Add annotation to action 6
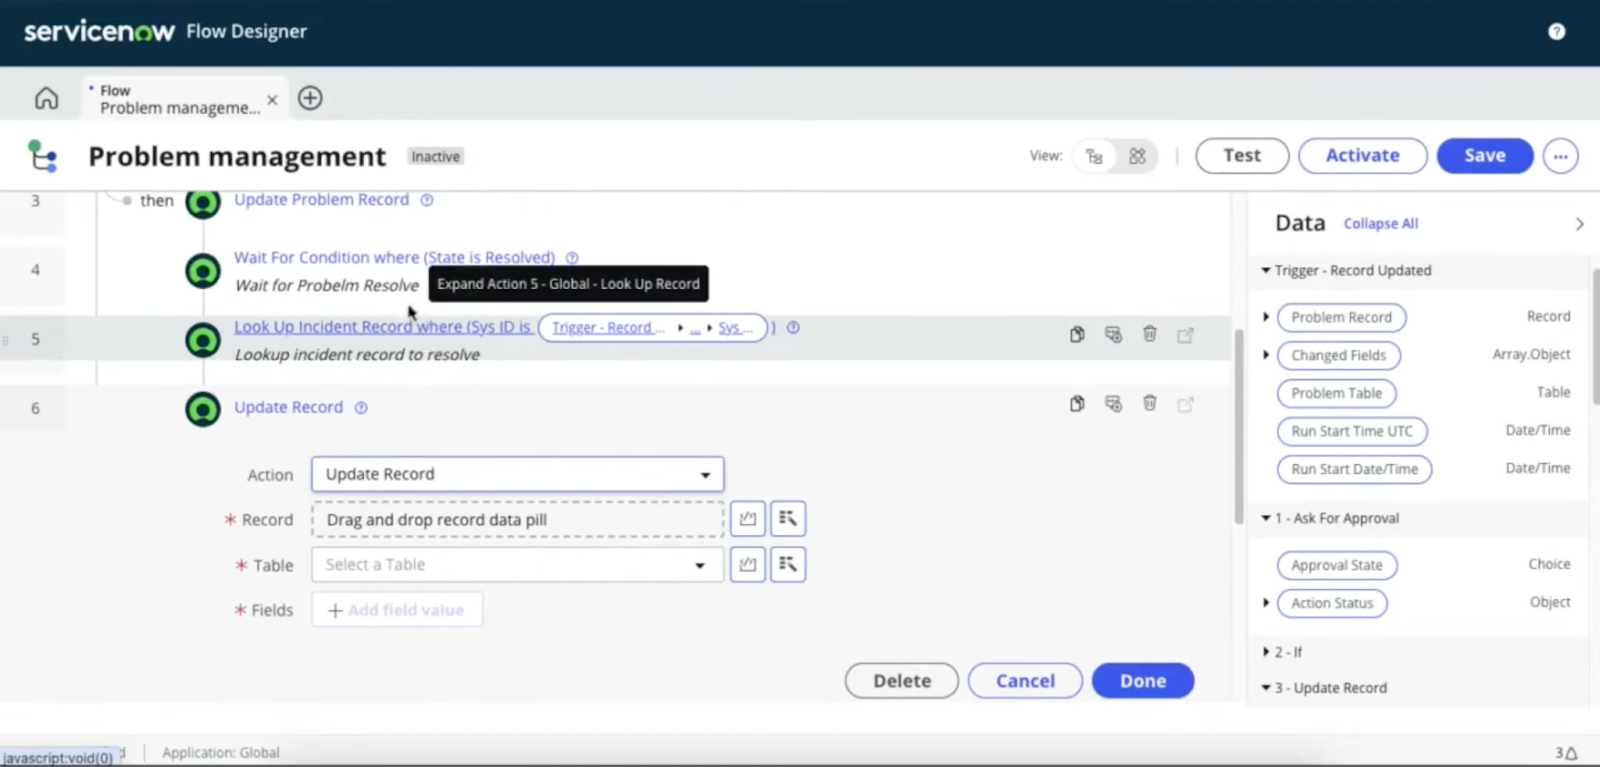This screenshot has height=767, width=1600. tap(1113, 404)
